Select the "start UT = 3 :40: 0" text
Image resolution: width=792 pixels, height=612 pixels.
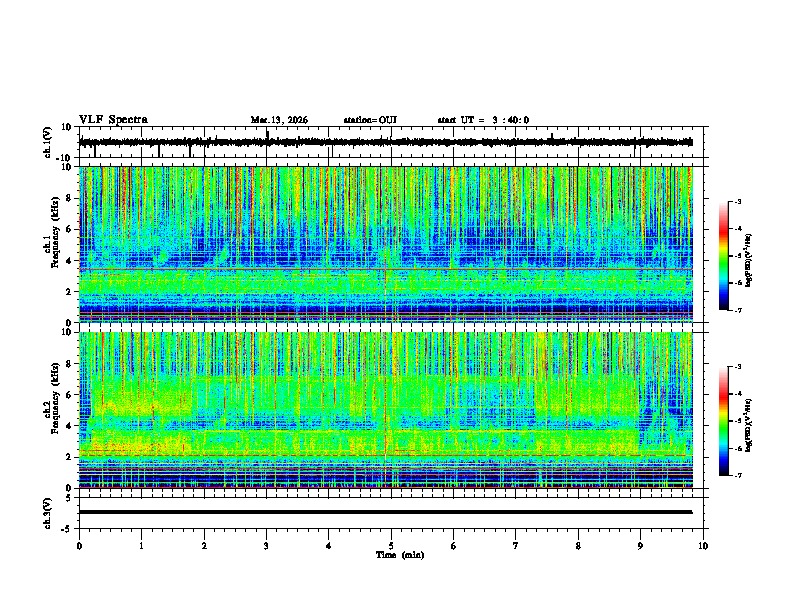[483, 120]
